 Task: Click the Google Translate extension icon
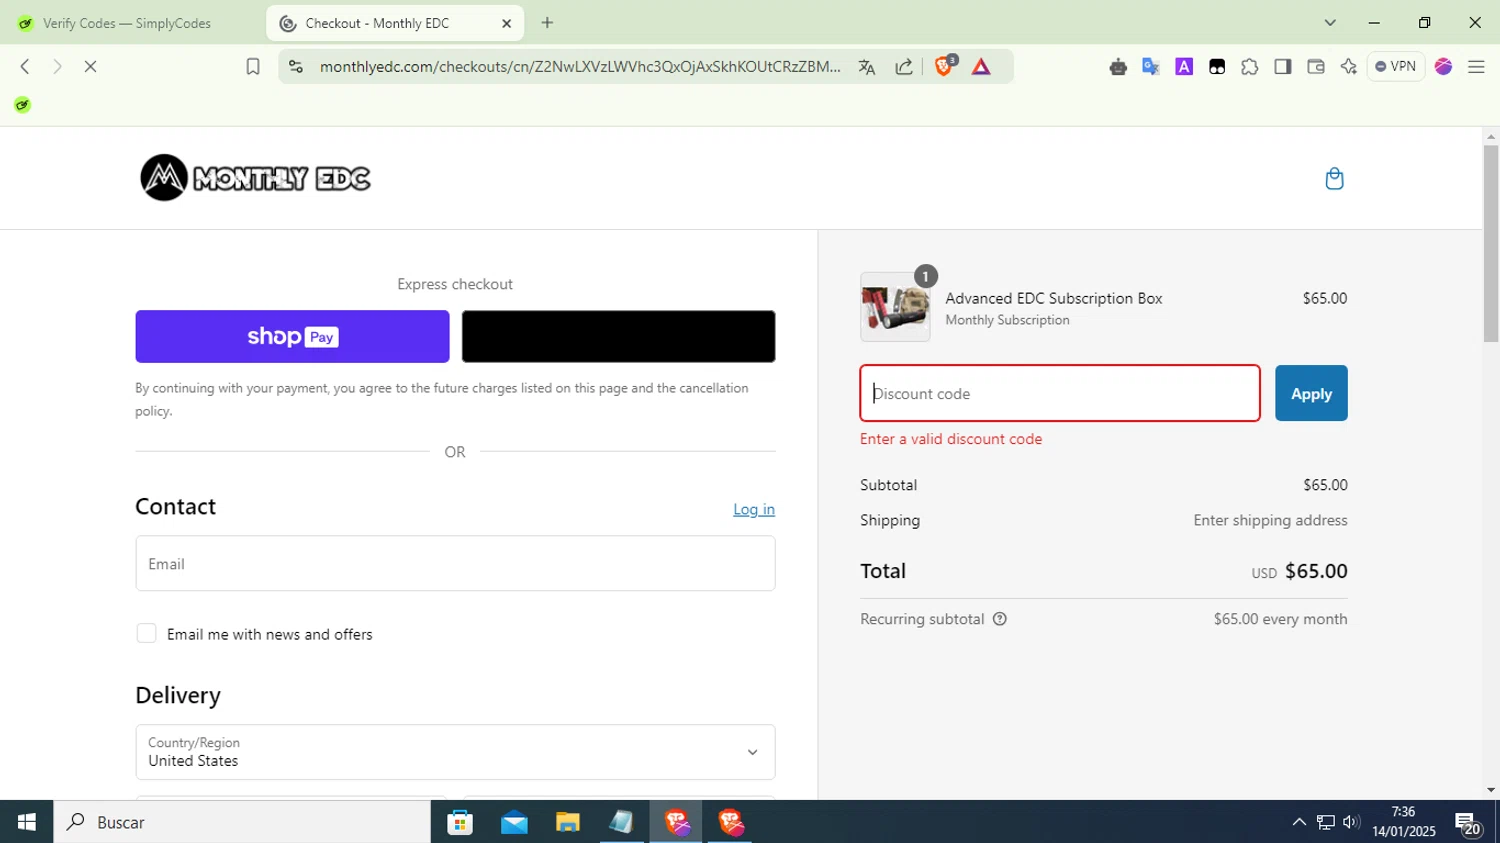pyautogui.click(x=1151, y=67)
